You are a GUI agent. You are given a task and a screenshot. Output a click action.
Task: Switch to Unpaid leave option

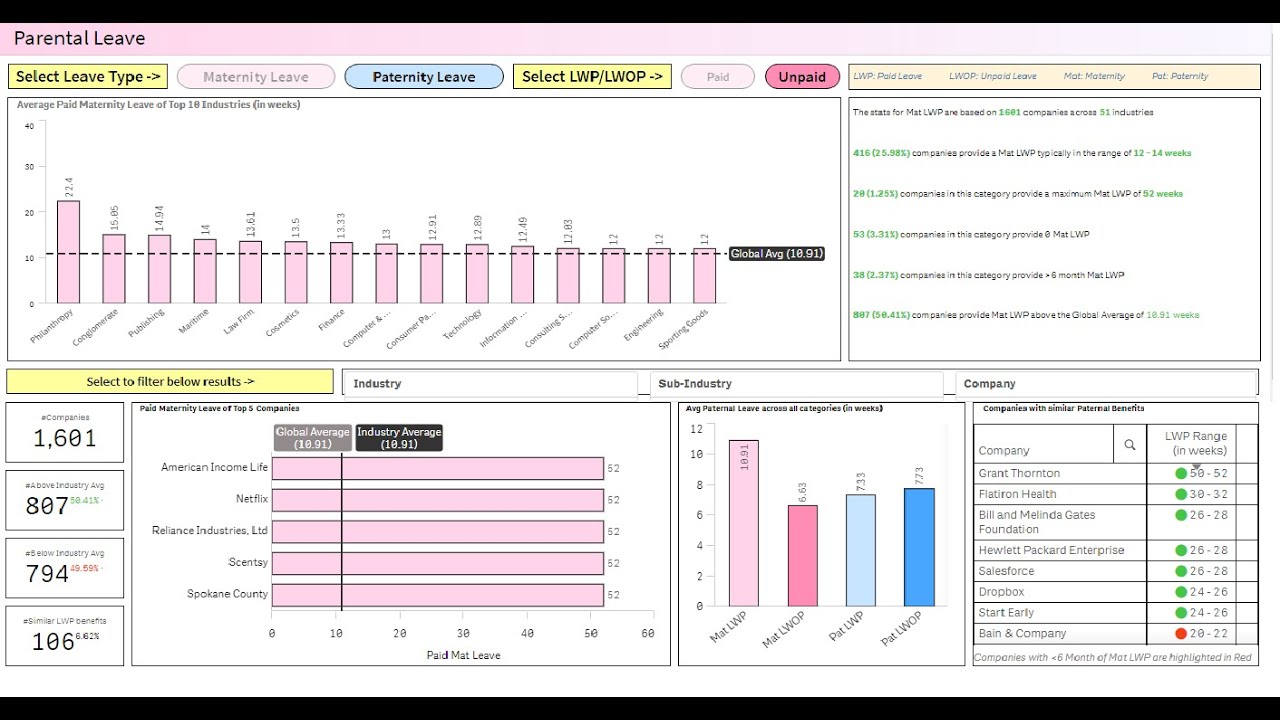pyautogui.click(x=802, y=77)
